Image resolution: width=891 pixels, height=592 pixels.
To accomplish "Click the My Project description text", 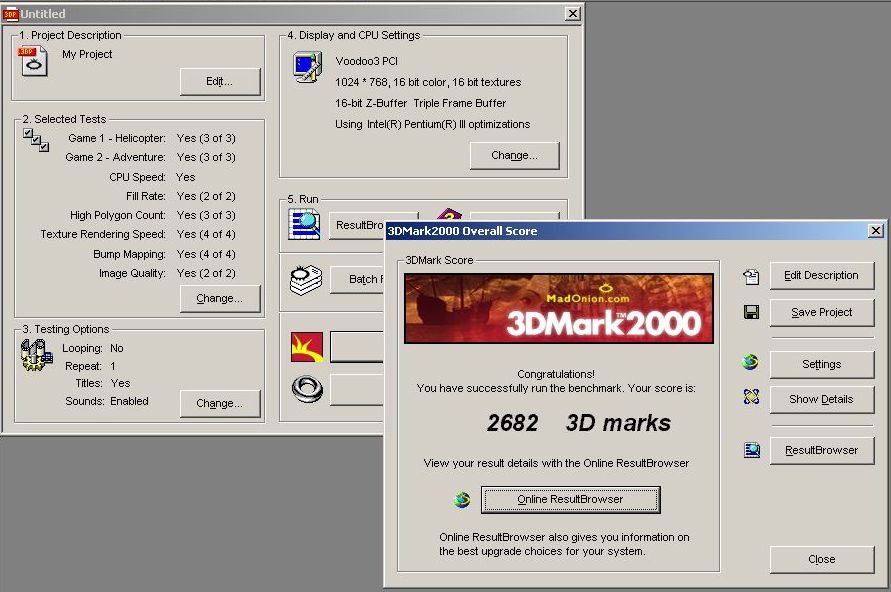I will (x=87, y=55).
